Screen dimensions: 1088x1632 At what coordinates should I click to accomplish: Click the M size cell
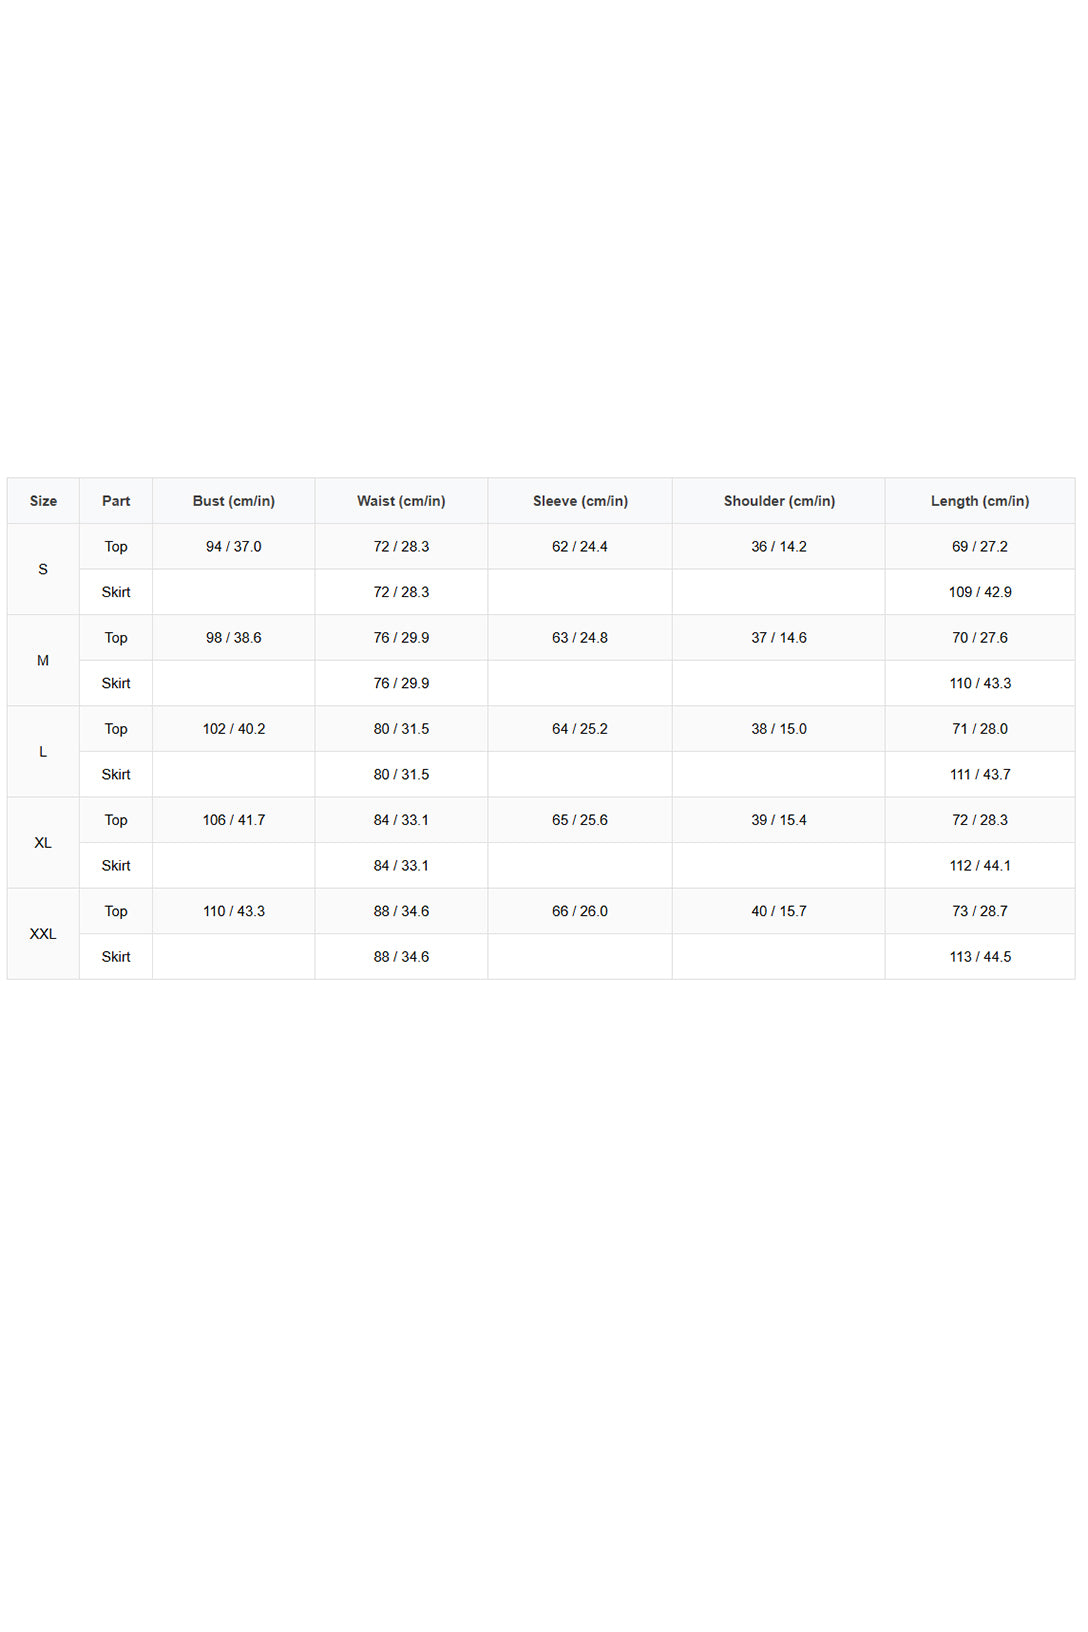click(43, 660)
